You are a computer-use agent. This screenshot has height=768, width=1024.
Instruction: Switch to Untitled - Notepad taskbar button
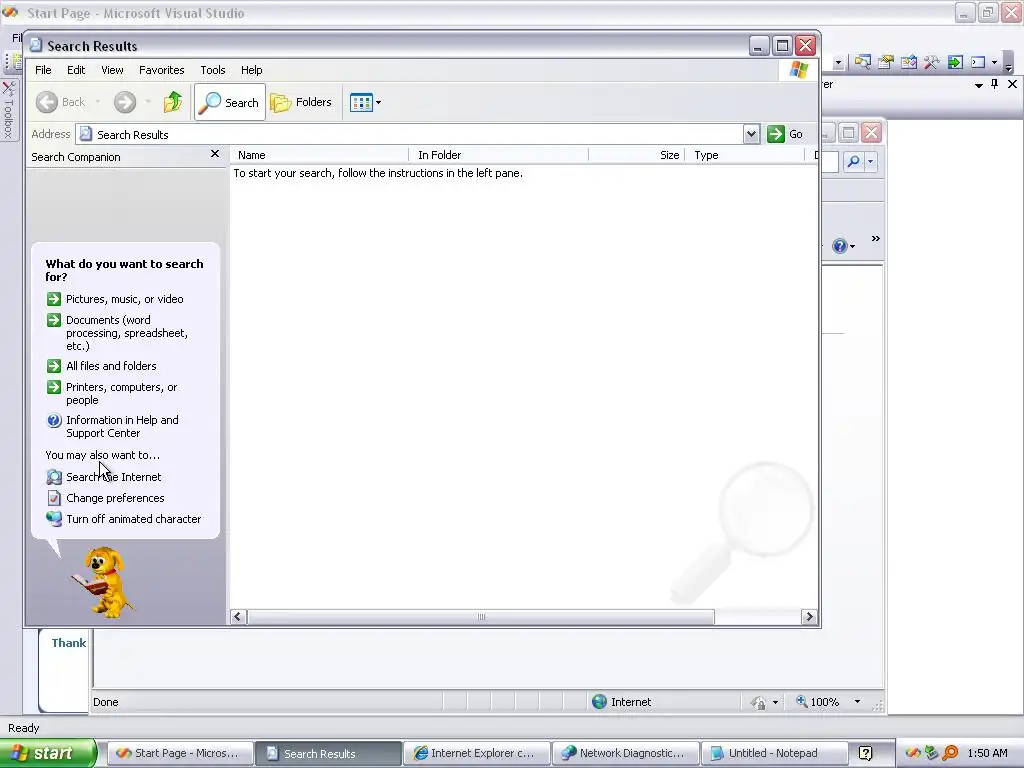[774, 753]
